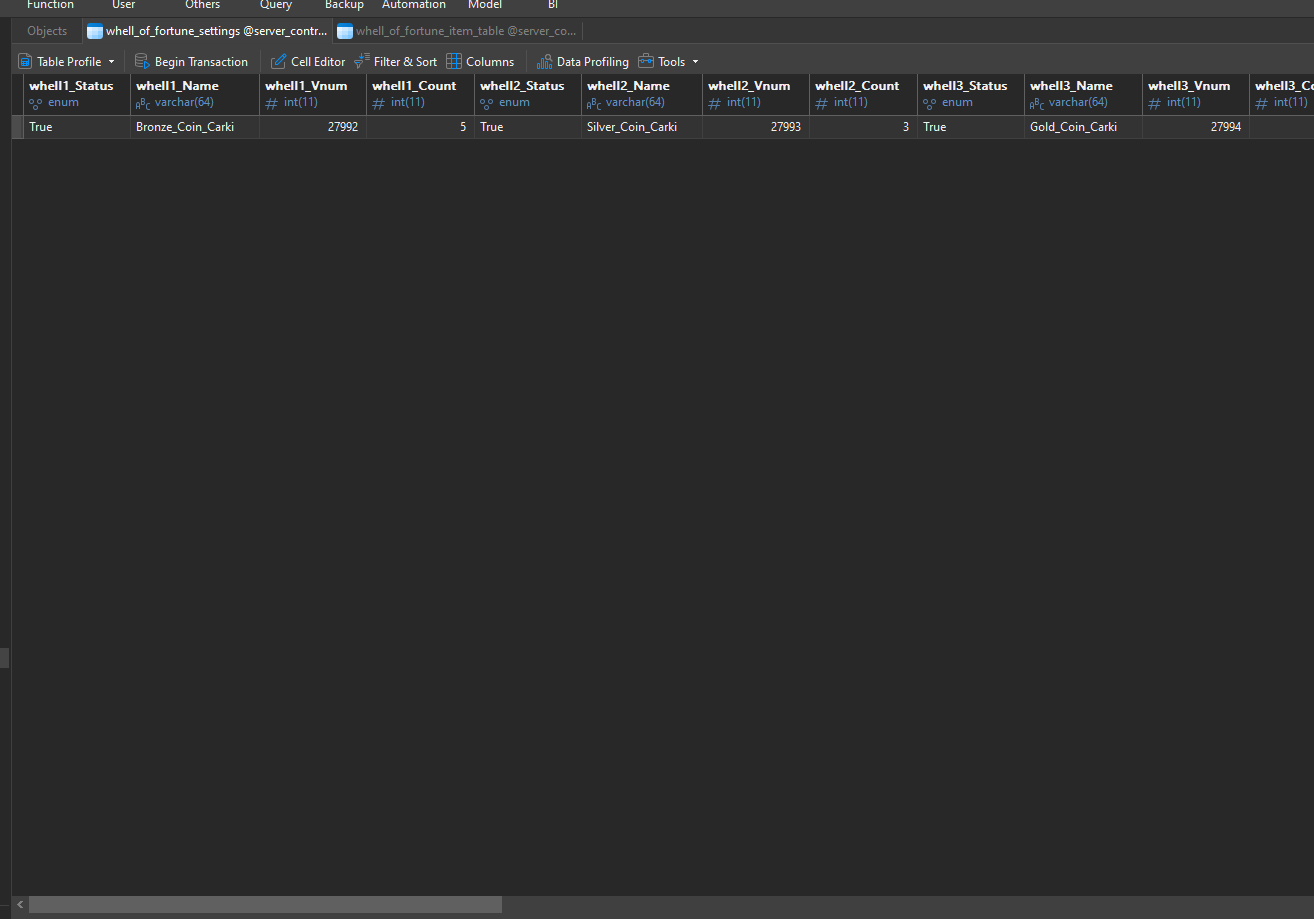Open the Query menu
This screenshot has height=919, width=1314.
(x=276, y=5)
